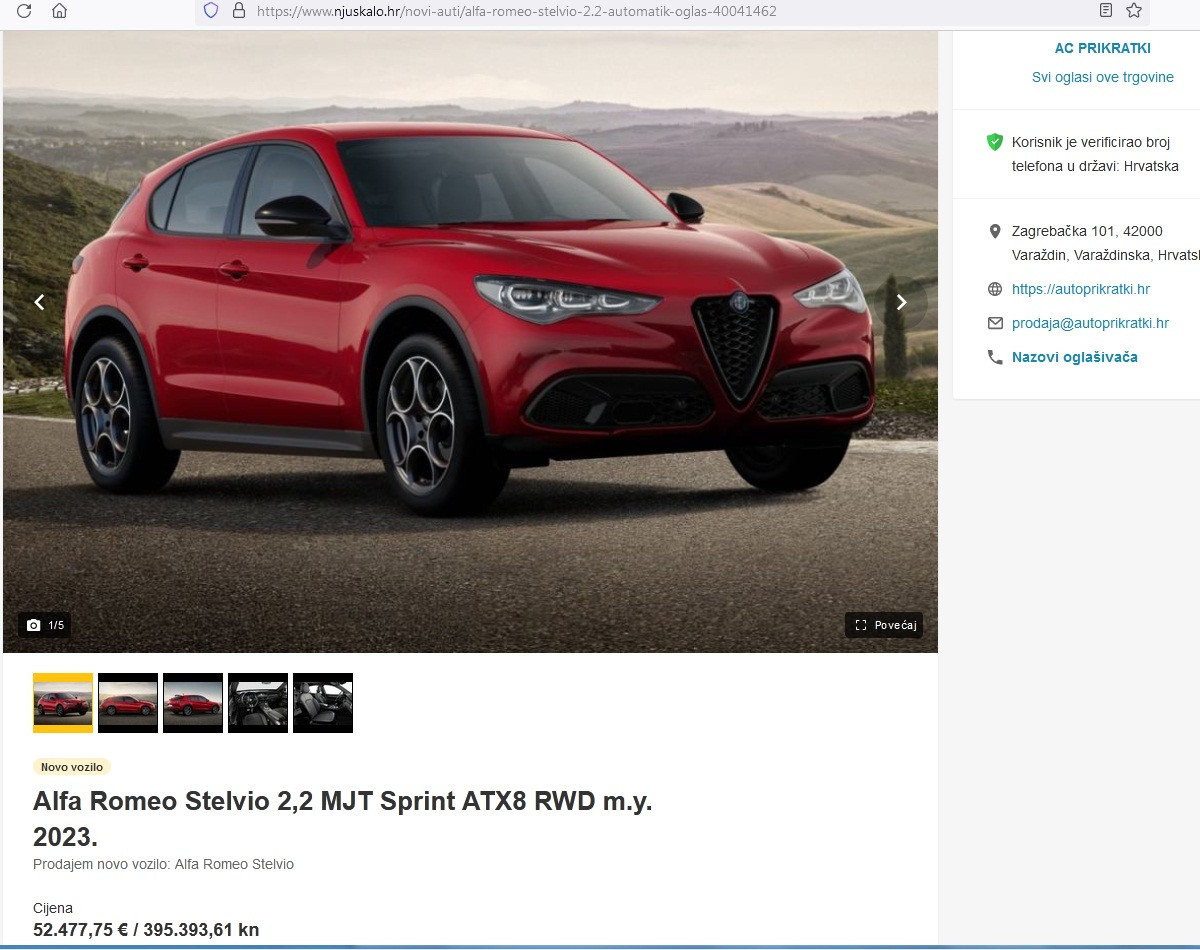Bookmark this page with the star icon
The image size is (1200, 950).
(x=1133, y=11)
